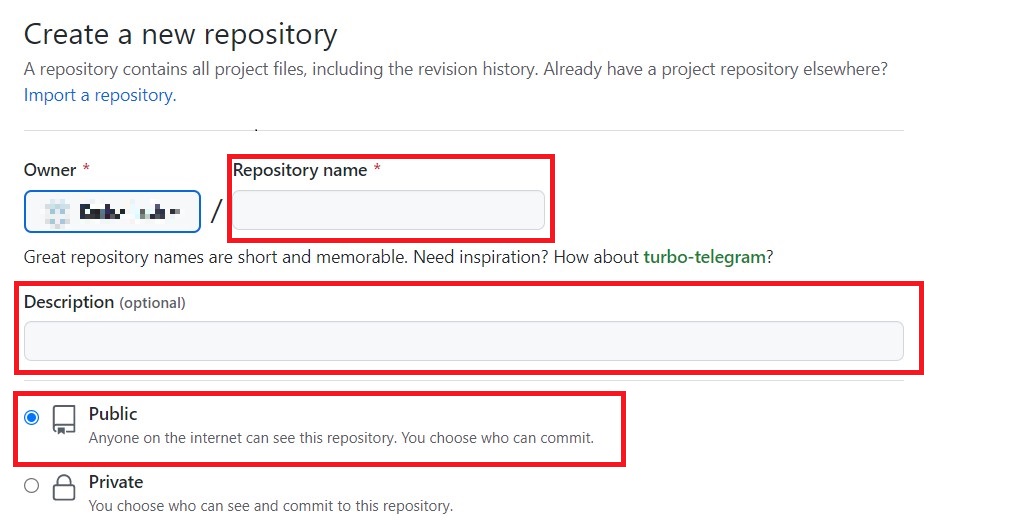Screen dimensions: 1016x525
Task: Select the Private radio button
Action: (x=32, y=485)
